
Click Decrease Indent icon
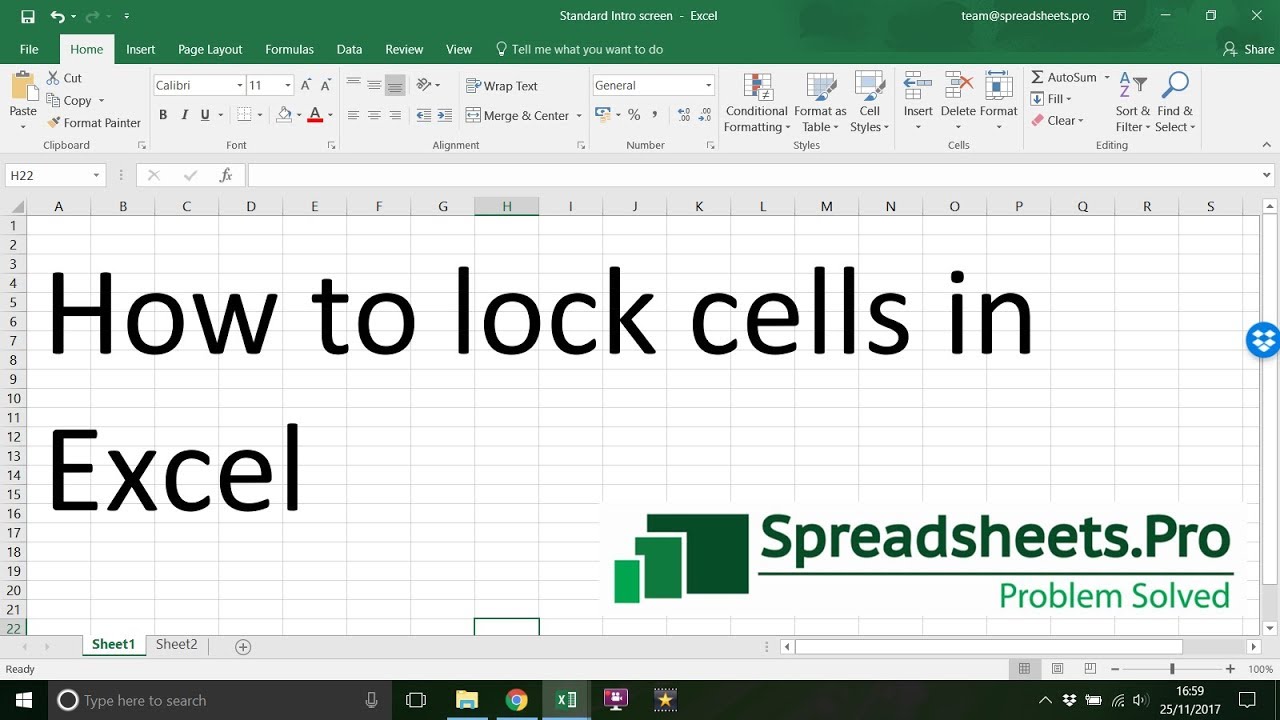coord(423,116)
